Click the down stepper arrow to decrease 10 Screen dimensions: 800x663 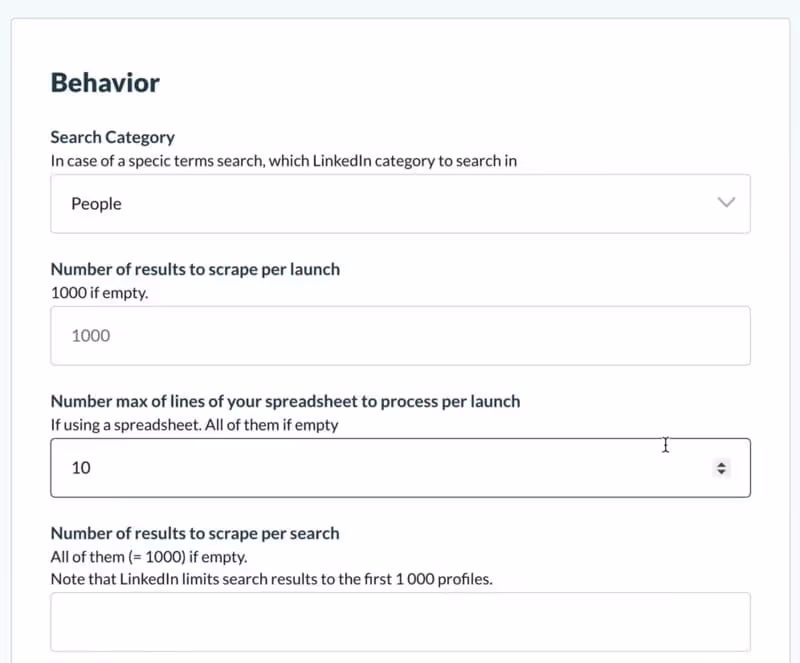(x=722, y=472)
